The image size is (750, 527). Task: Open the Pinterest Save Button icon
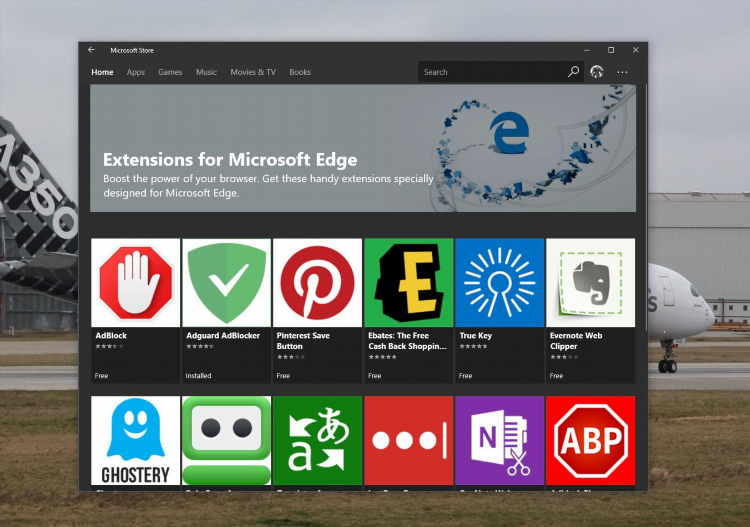[318, 283]
